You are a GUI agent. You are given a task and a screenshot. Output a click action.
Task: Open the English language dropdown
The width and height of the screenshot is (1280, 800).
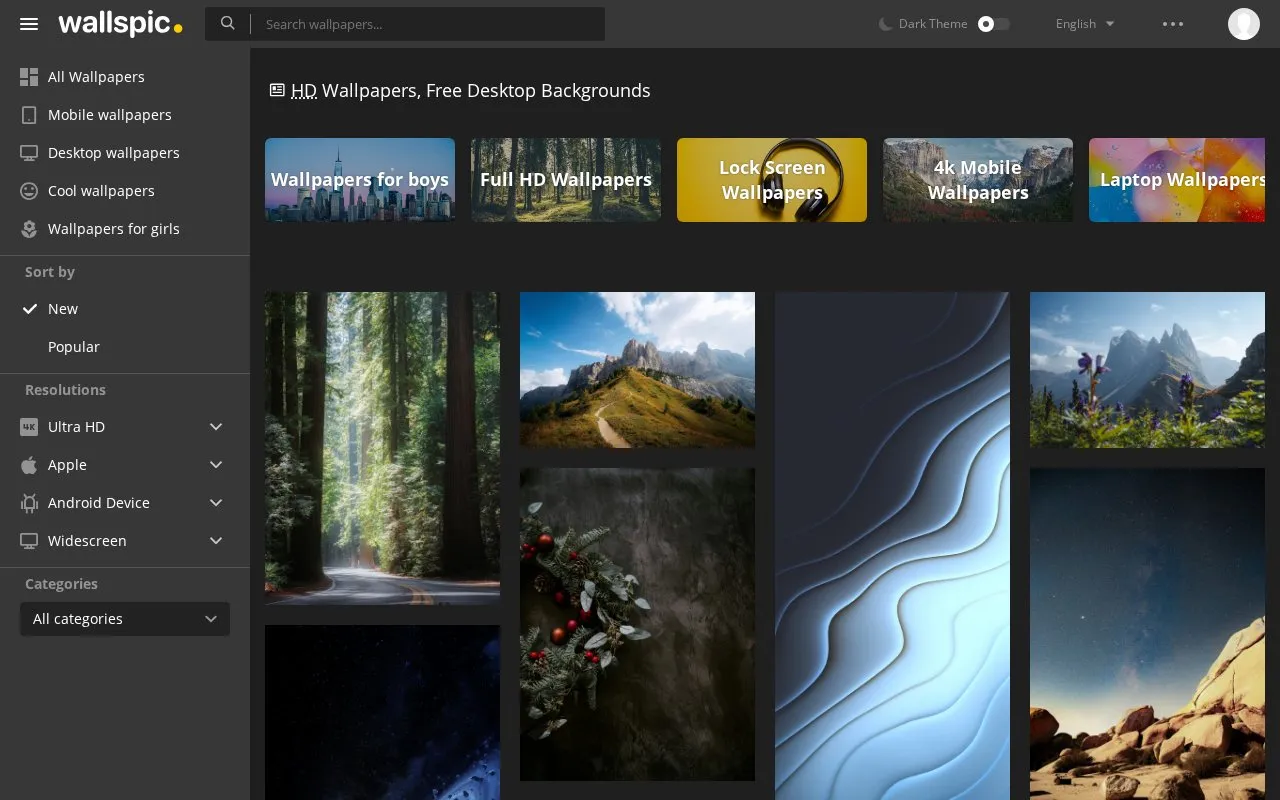pyautogui.click(x=1085, y=24)
